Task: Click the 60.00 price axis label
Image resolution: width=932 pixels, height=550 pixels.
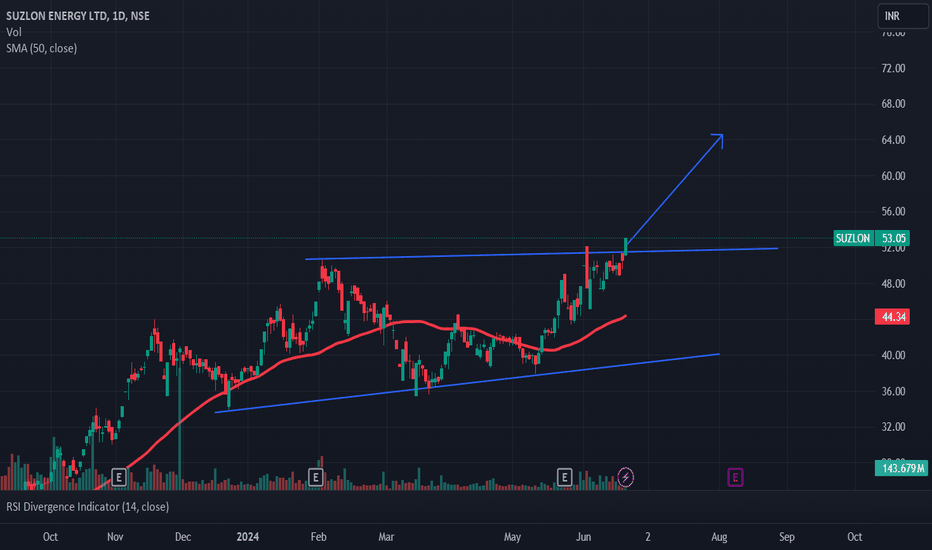Action: [x=893, y=176]
